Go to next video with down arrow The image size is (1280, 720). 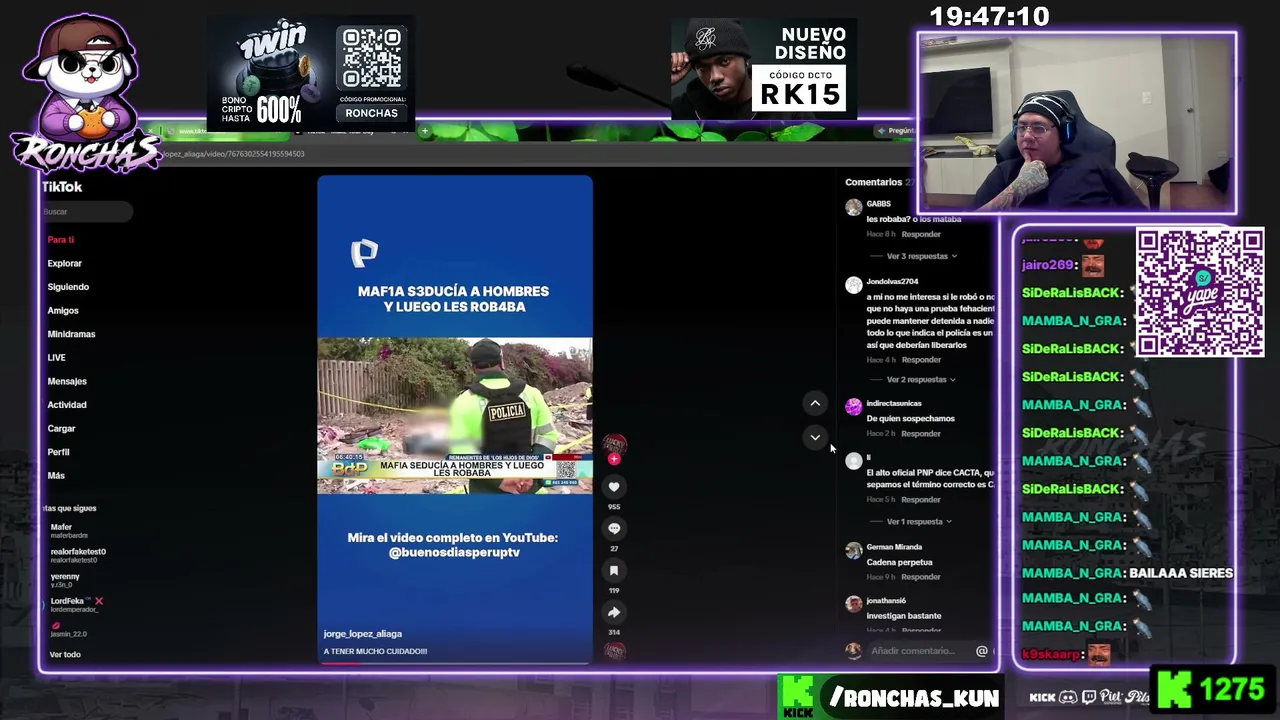click(x=815, y=437)
